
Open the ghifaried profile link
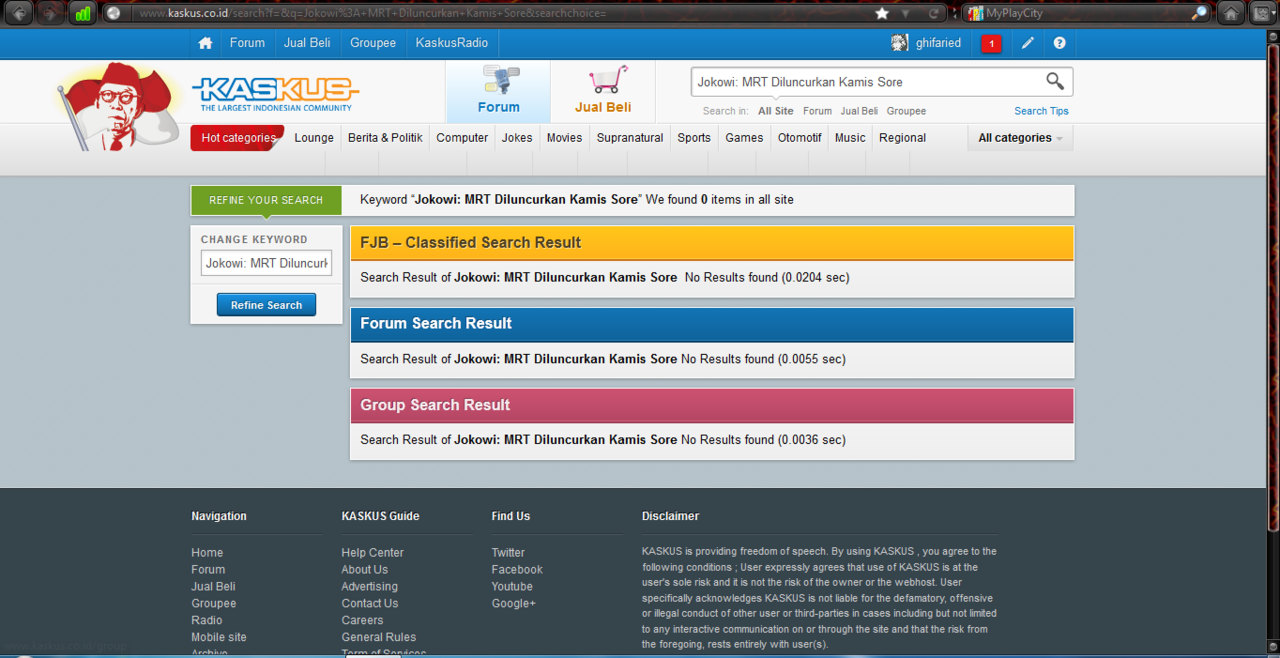coord(938,43)
